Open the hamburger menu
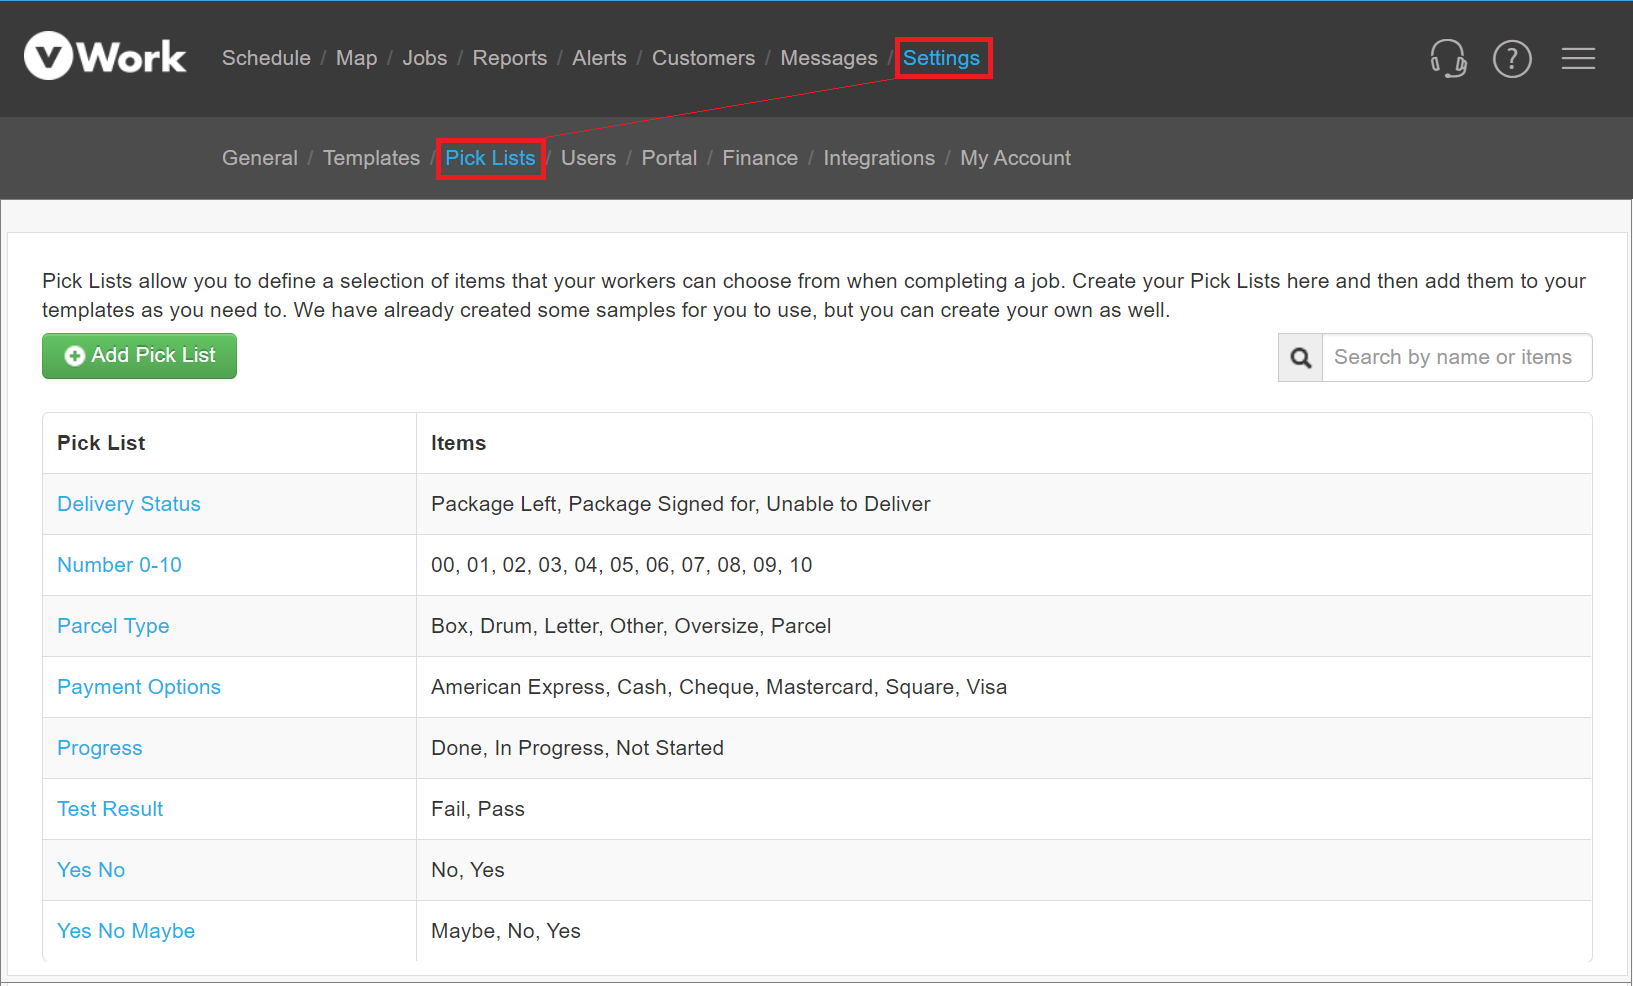The height and width of the screenshot is (986, 1633). click(1578, 59)
